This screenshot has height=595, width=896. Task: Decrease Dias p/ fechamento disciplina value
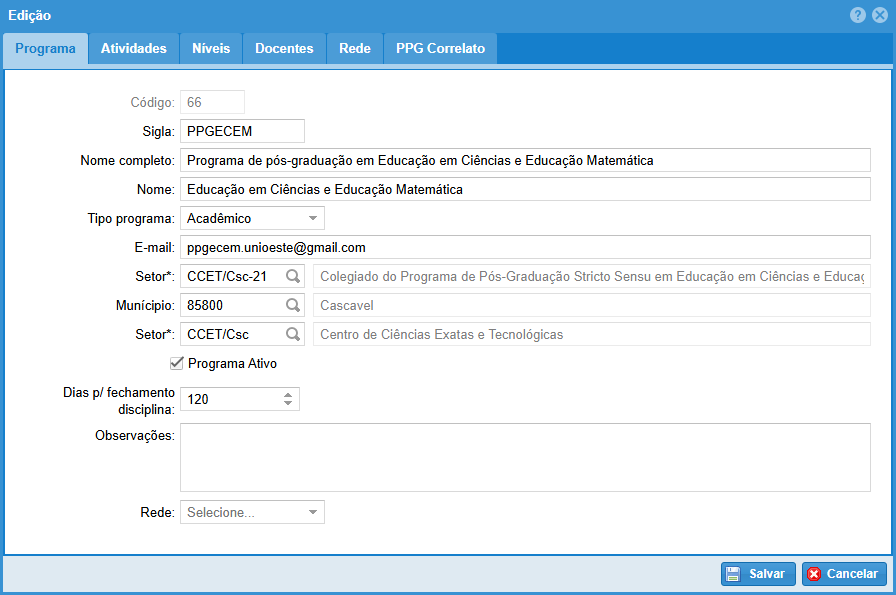[288, 404]
